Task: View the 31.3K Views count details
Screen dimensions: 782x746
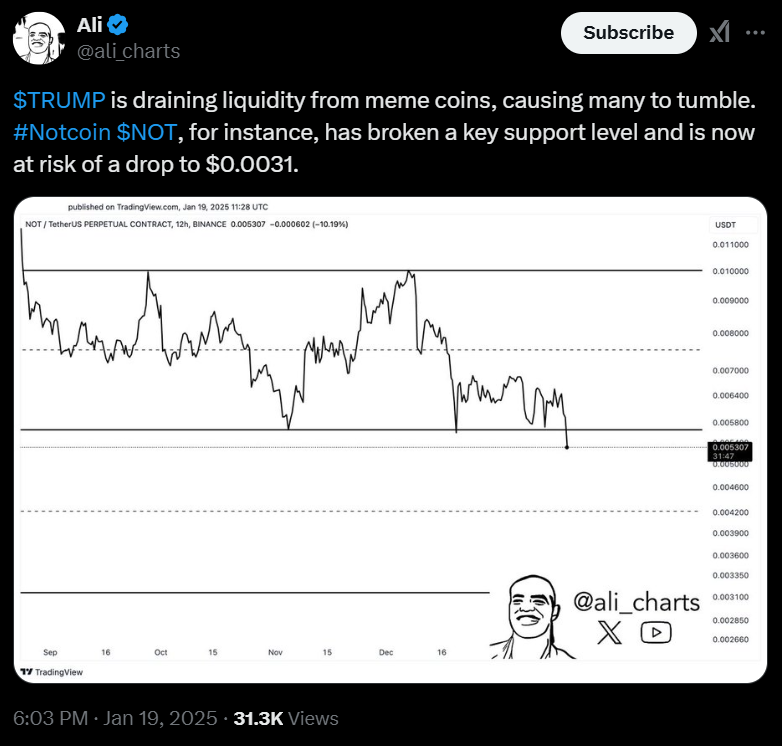Action: click(286, 719)
